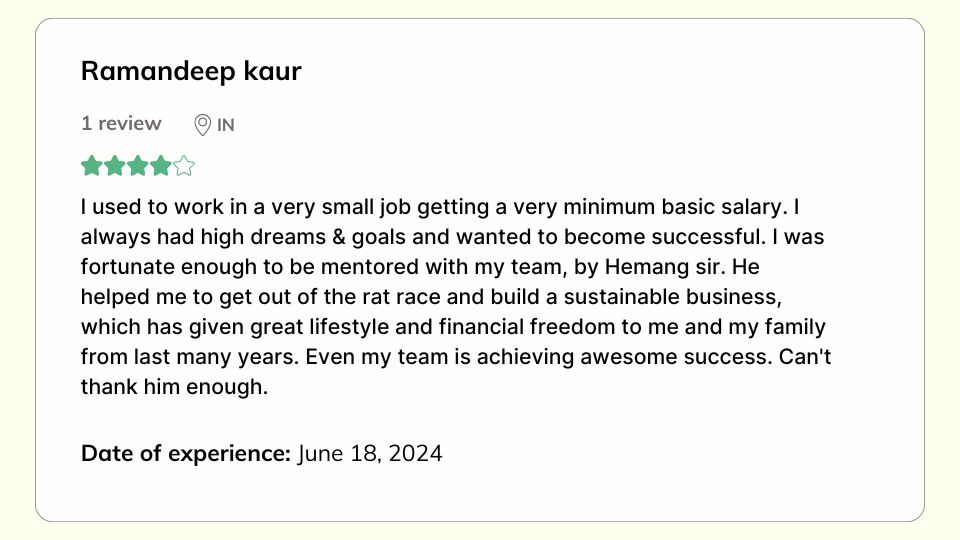The width and height of the screenshot is (960, 540).
Task: Select the fourth green rating star
Action: click(161, 166)
